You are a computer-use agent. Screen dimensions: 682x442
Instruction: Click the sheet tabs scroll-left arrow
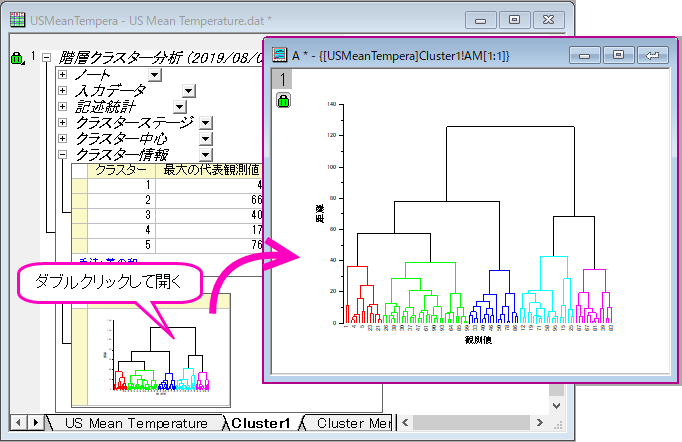pos(18,422)
